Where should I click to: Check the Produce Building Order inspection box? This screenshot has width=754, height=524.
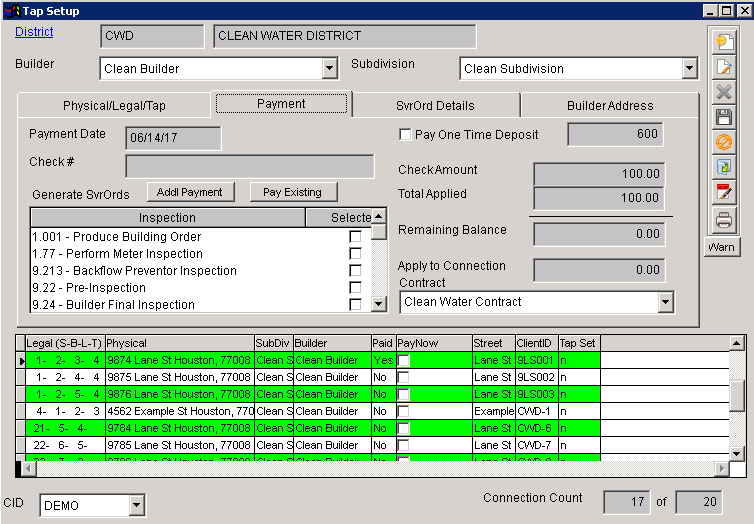pos(355,237)
